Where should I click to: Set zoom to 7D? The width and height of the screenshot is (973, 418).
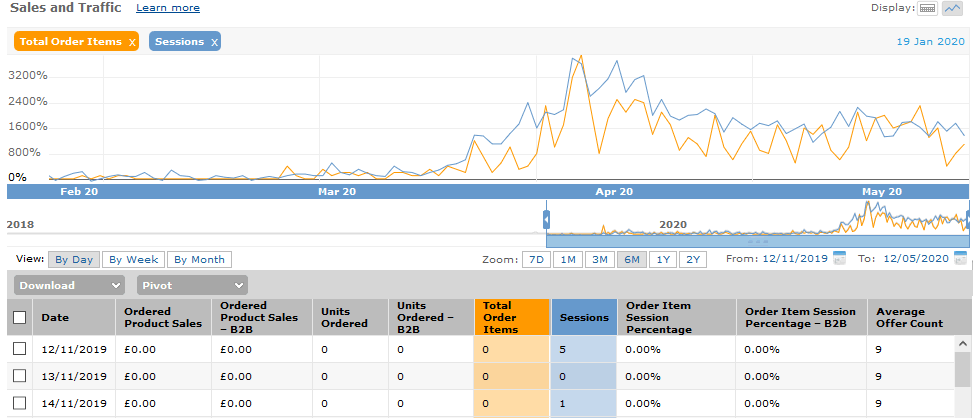(536, 259)
